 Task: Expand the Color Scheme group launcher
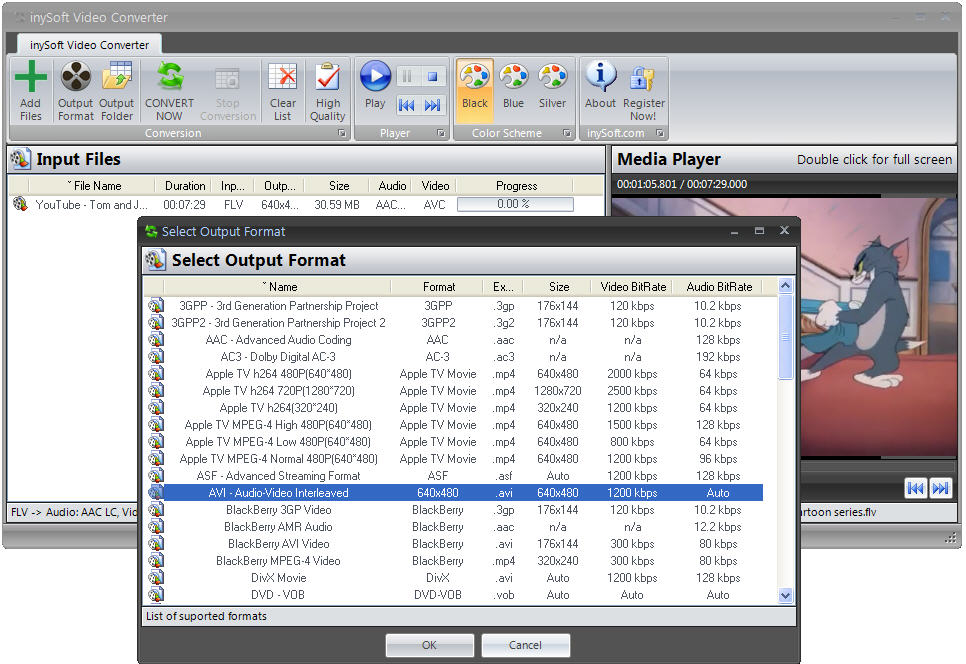click(567, 133)
